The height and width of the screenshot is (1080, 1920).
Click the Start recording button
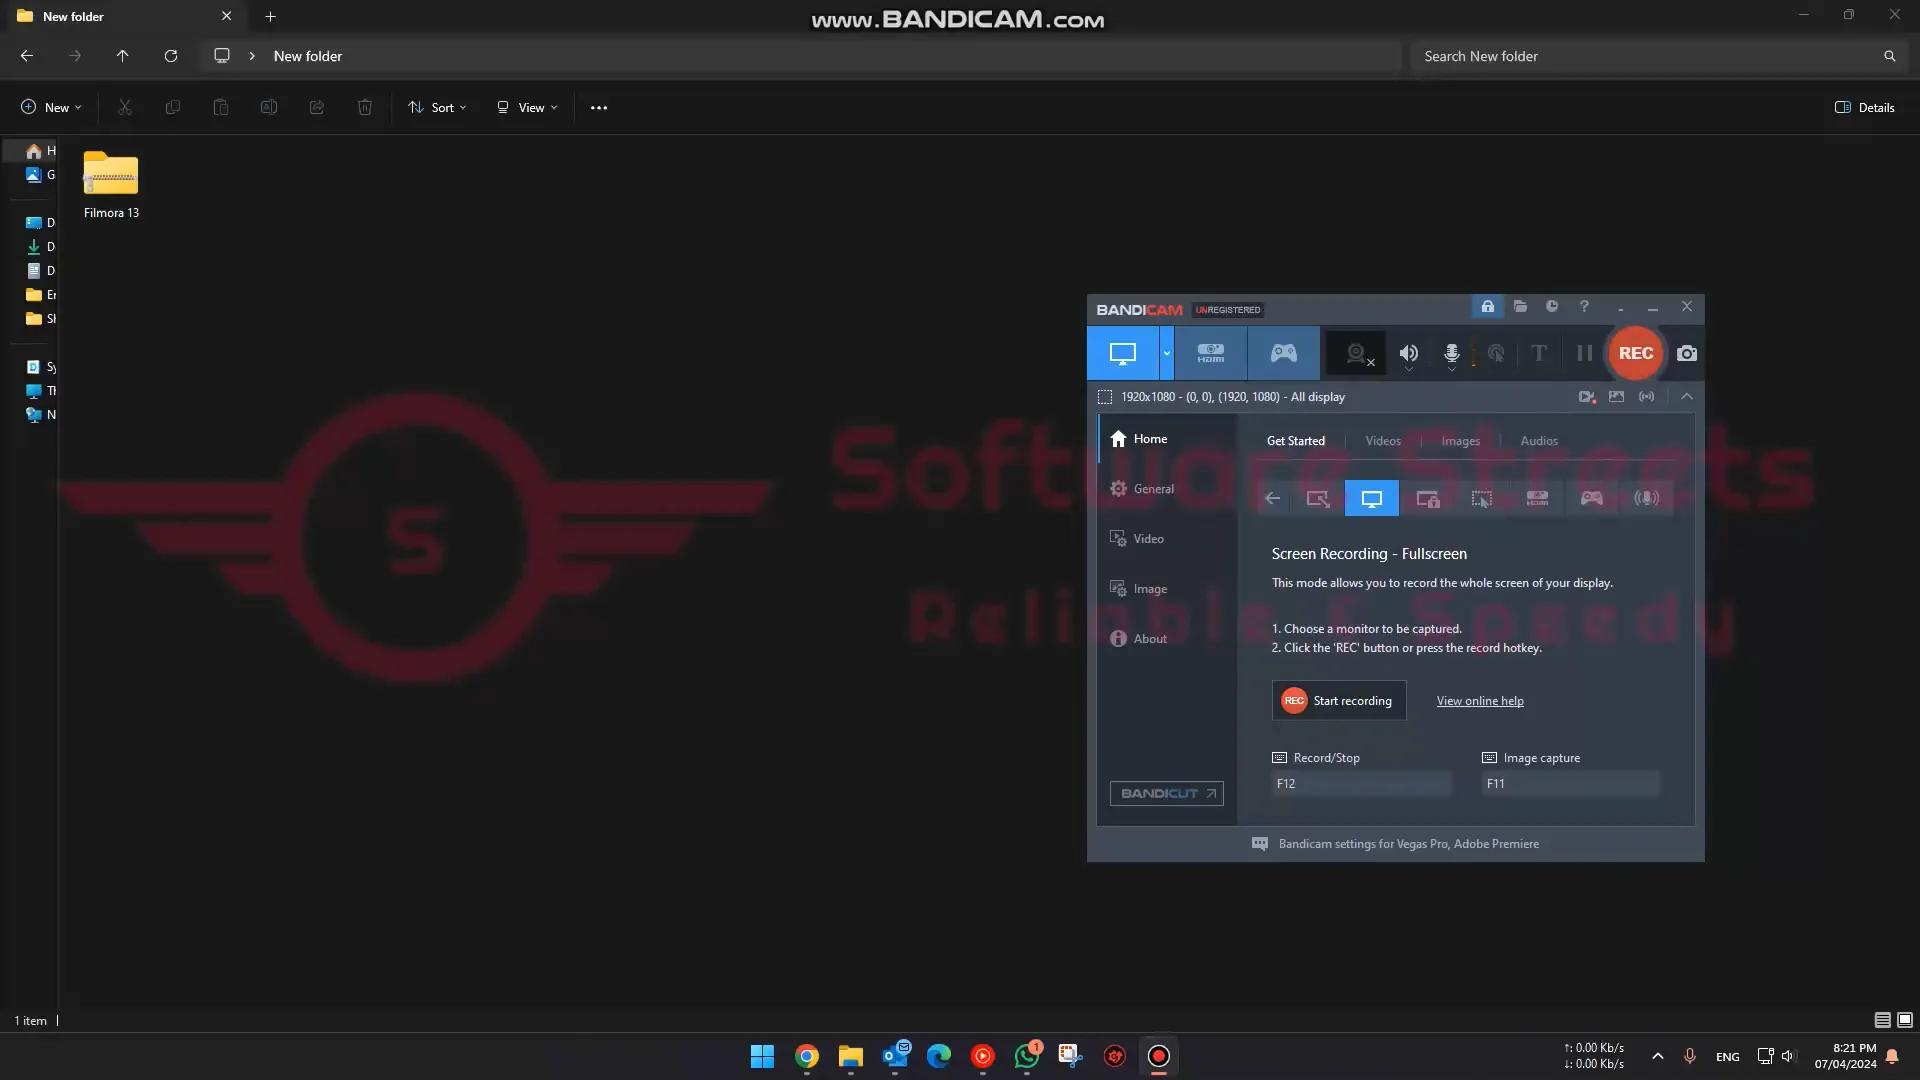pyautogui.click(x=1338, y=700)
